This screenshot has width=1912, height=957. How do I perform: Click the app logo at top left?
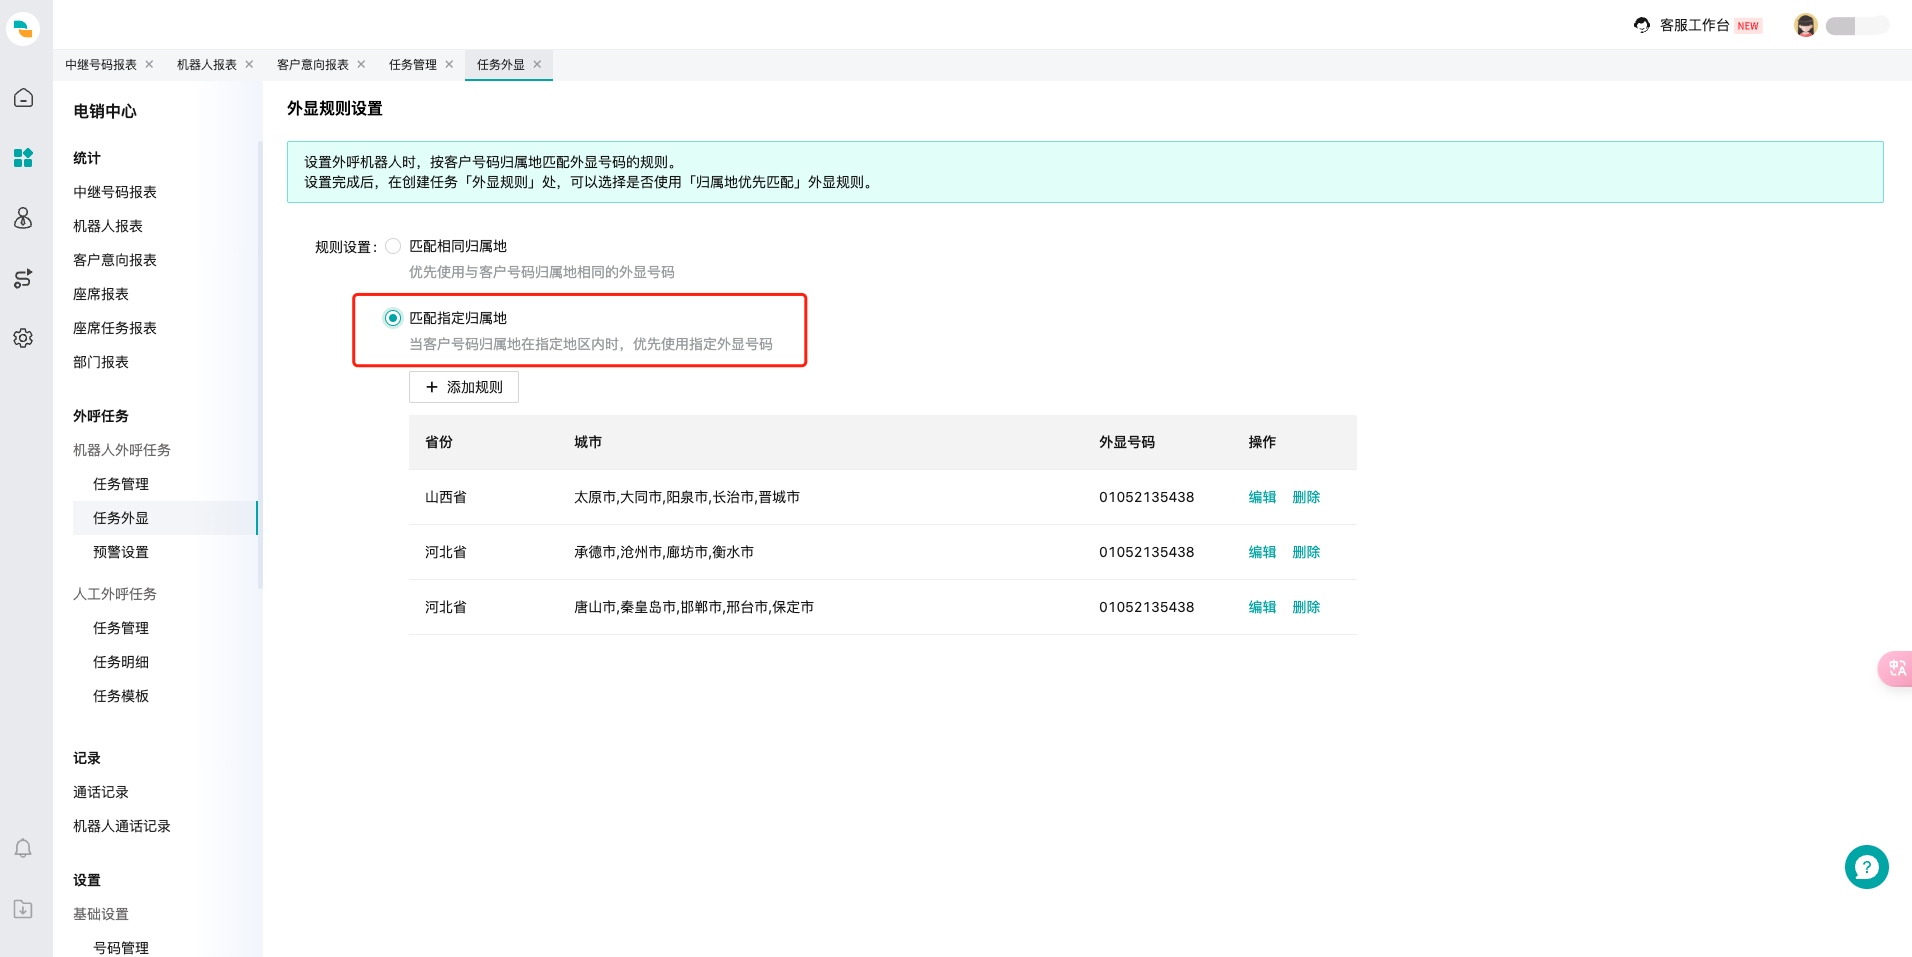point(23,29)
